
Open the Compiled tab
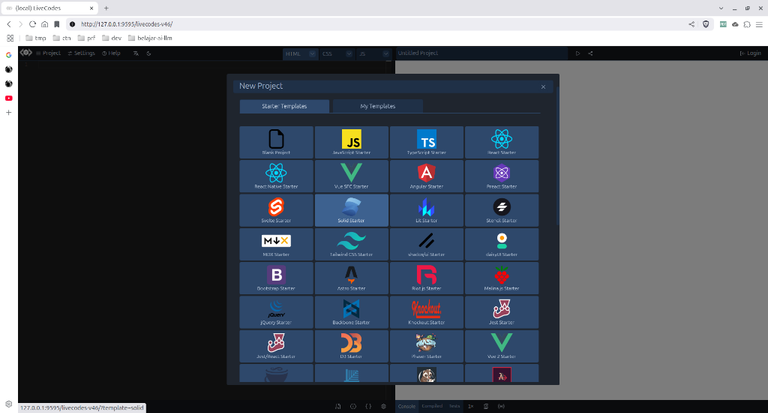click(x=432, y=406)
